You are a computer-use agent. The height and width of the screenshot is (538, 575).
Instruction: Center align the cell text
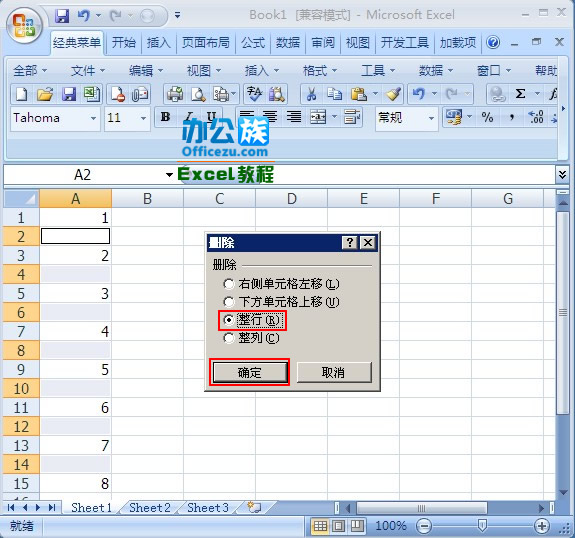point(270,117)
